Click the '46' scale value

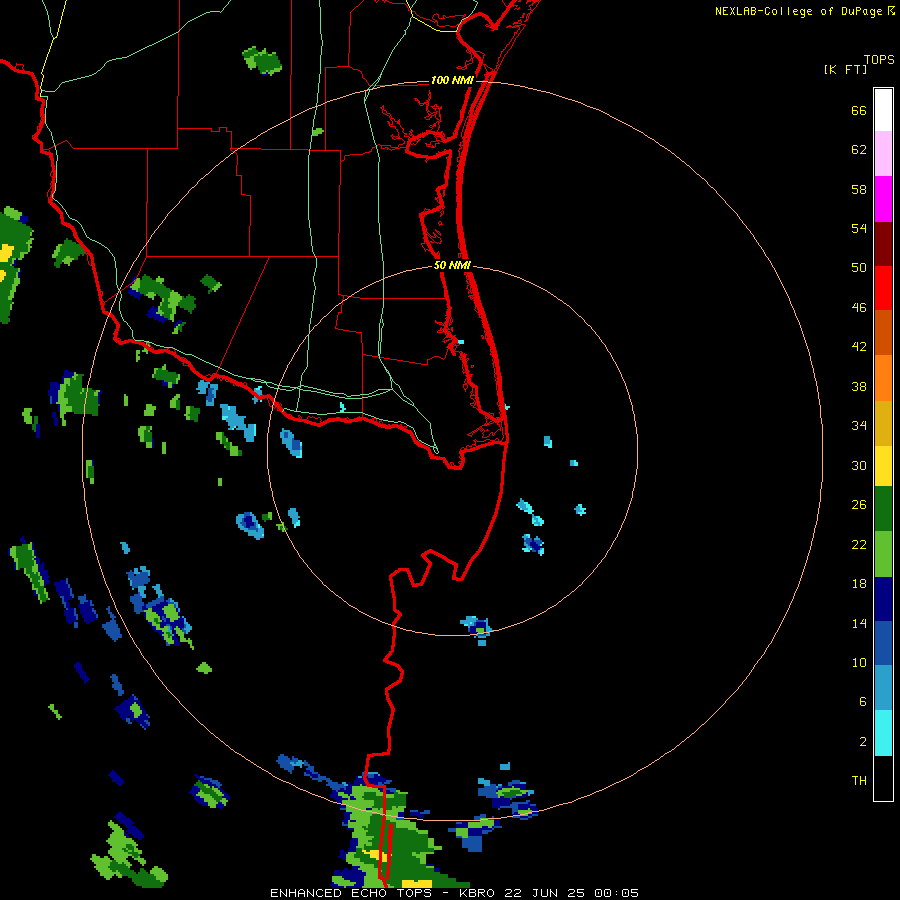point(859,308)
